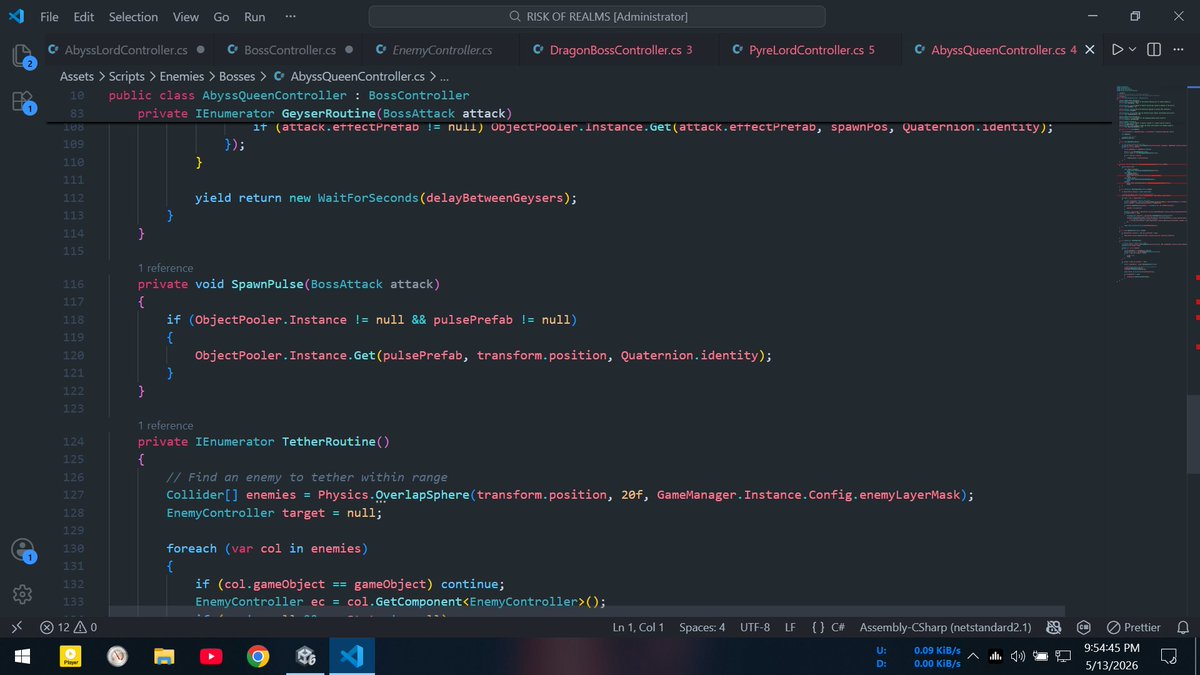Click the Bosses breadcrumb segment
Screen dimensions: 1200x675
237,76
